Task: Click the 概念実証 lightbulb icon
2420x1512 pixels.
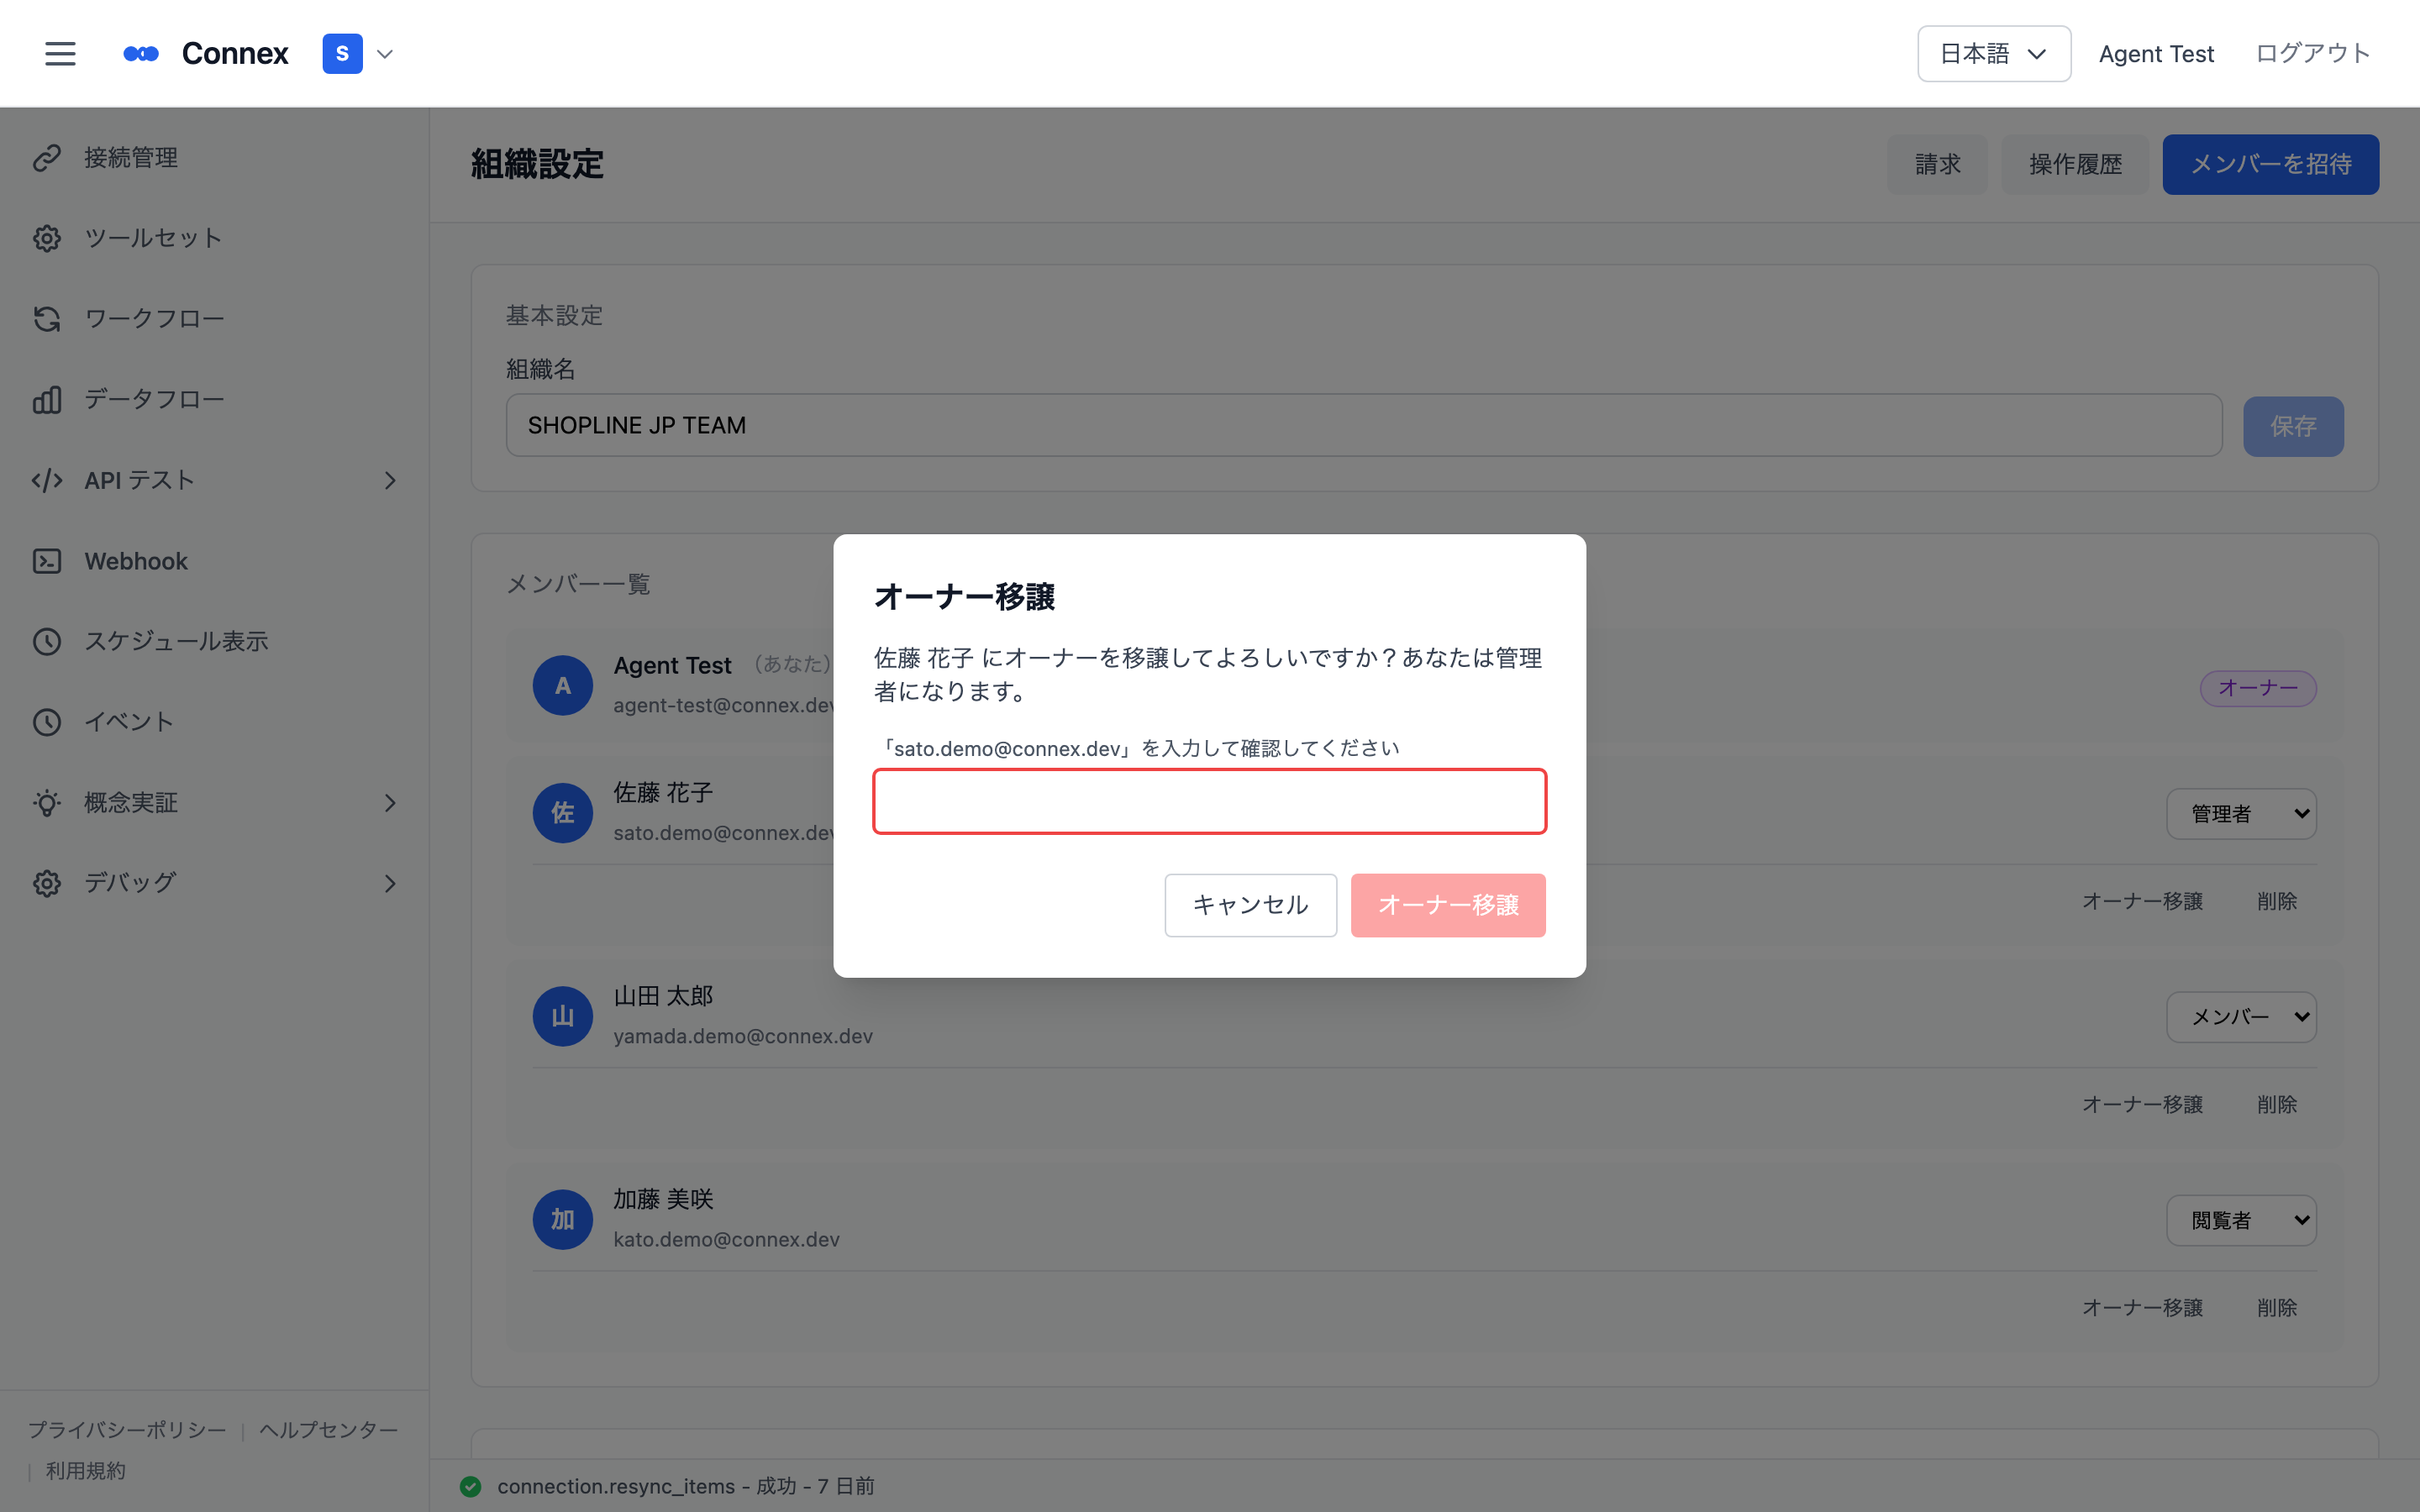Action: pos(47,803)
